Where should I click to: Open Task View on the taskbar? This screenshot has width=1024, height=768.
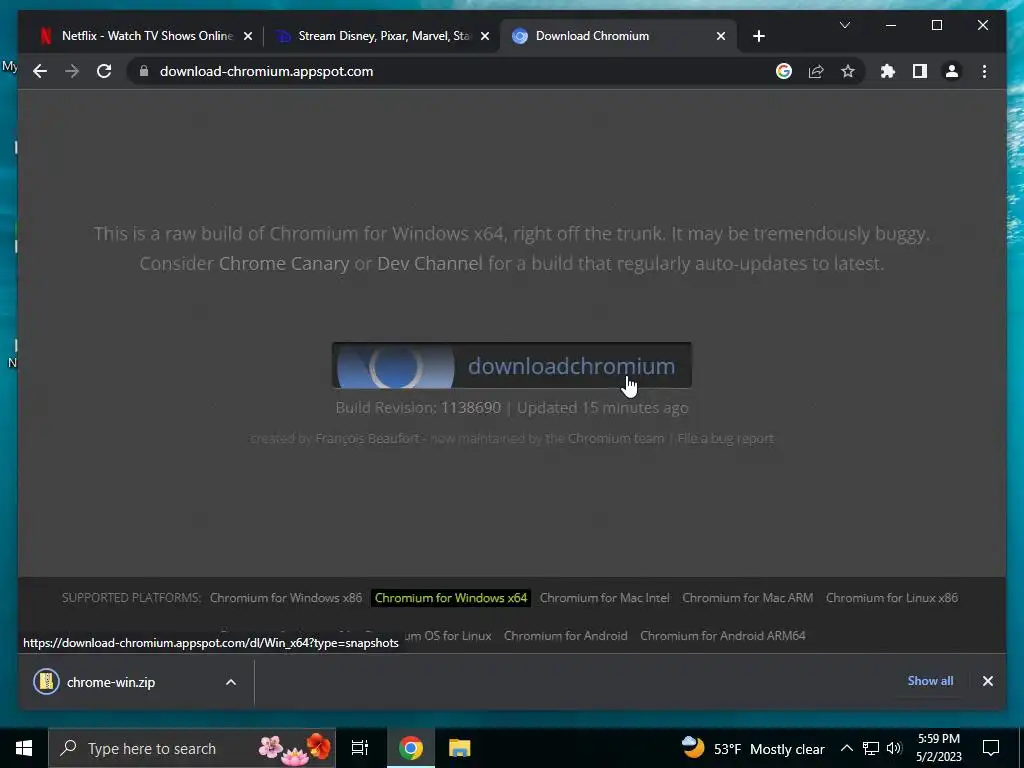click(360, 748)
